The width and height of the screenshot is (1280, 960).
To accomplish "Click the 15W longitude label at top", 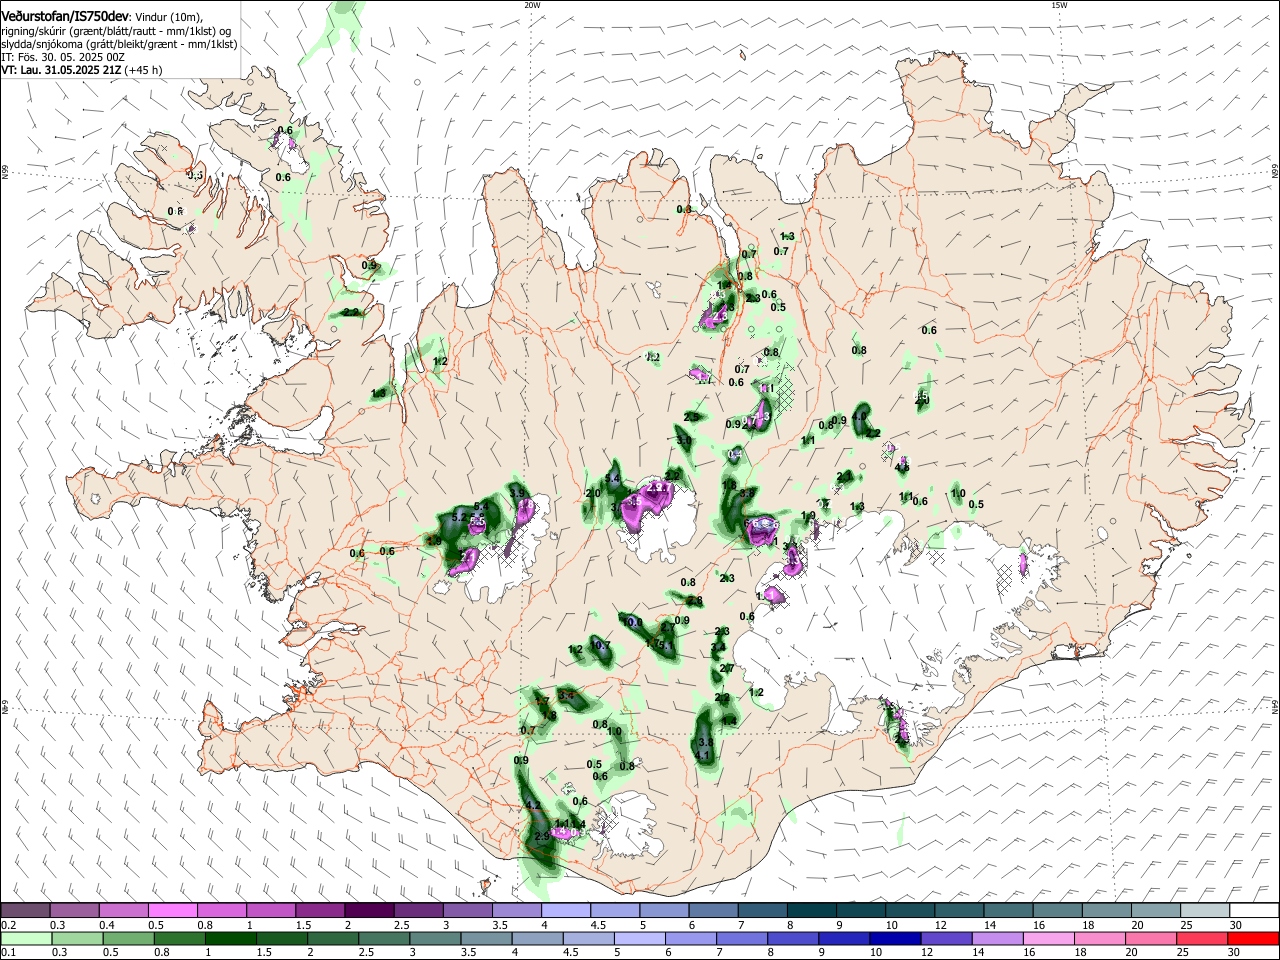I will coord(1059,5).
